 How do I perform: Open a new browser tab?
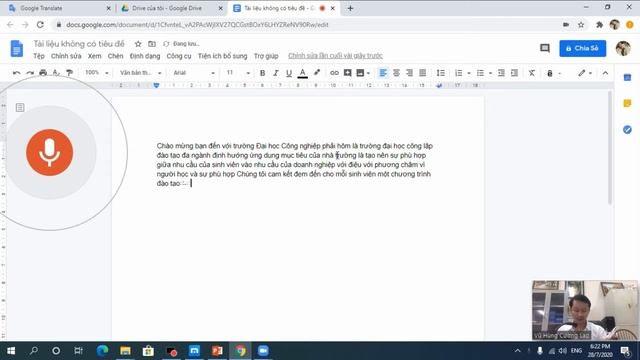click(350, 8)
